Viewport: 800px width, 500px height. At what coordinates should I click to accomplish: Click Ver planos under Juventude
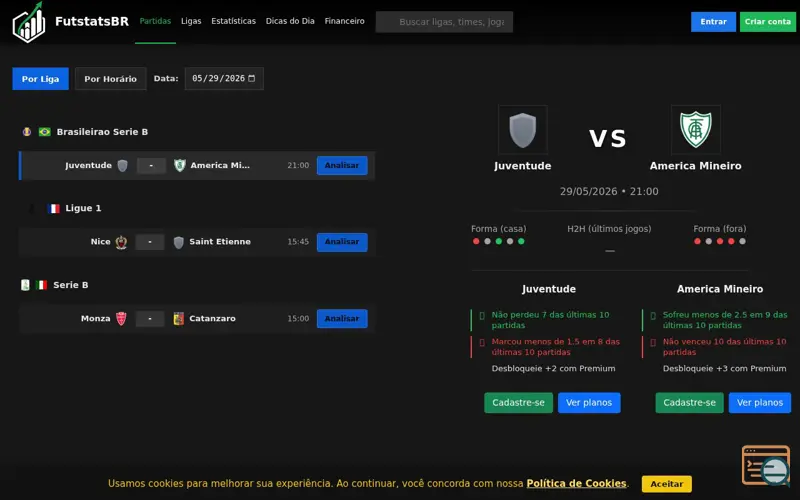coord(589,403)
